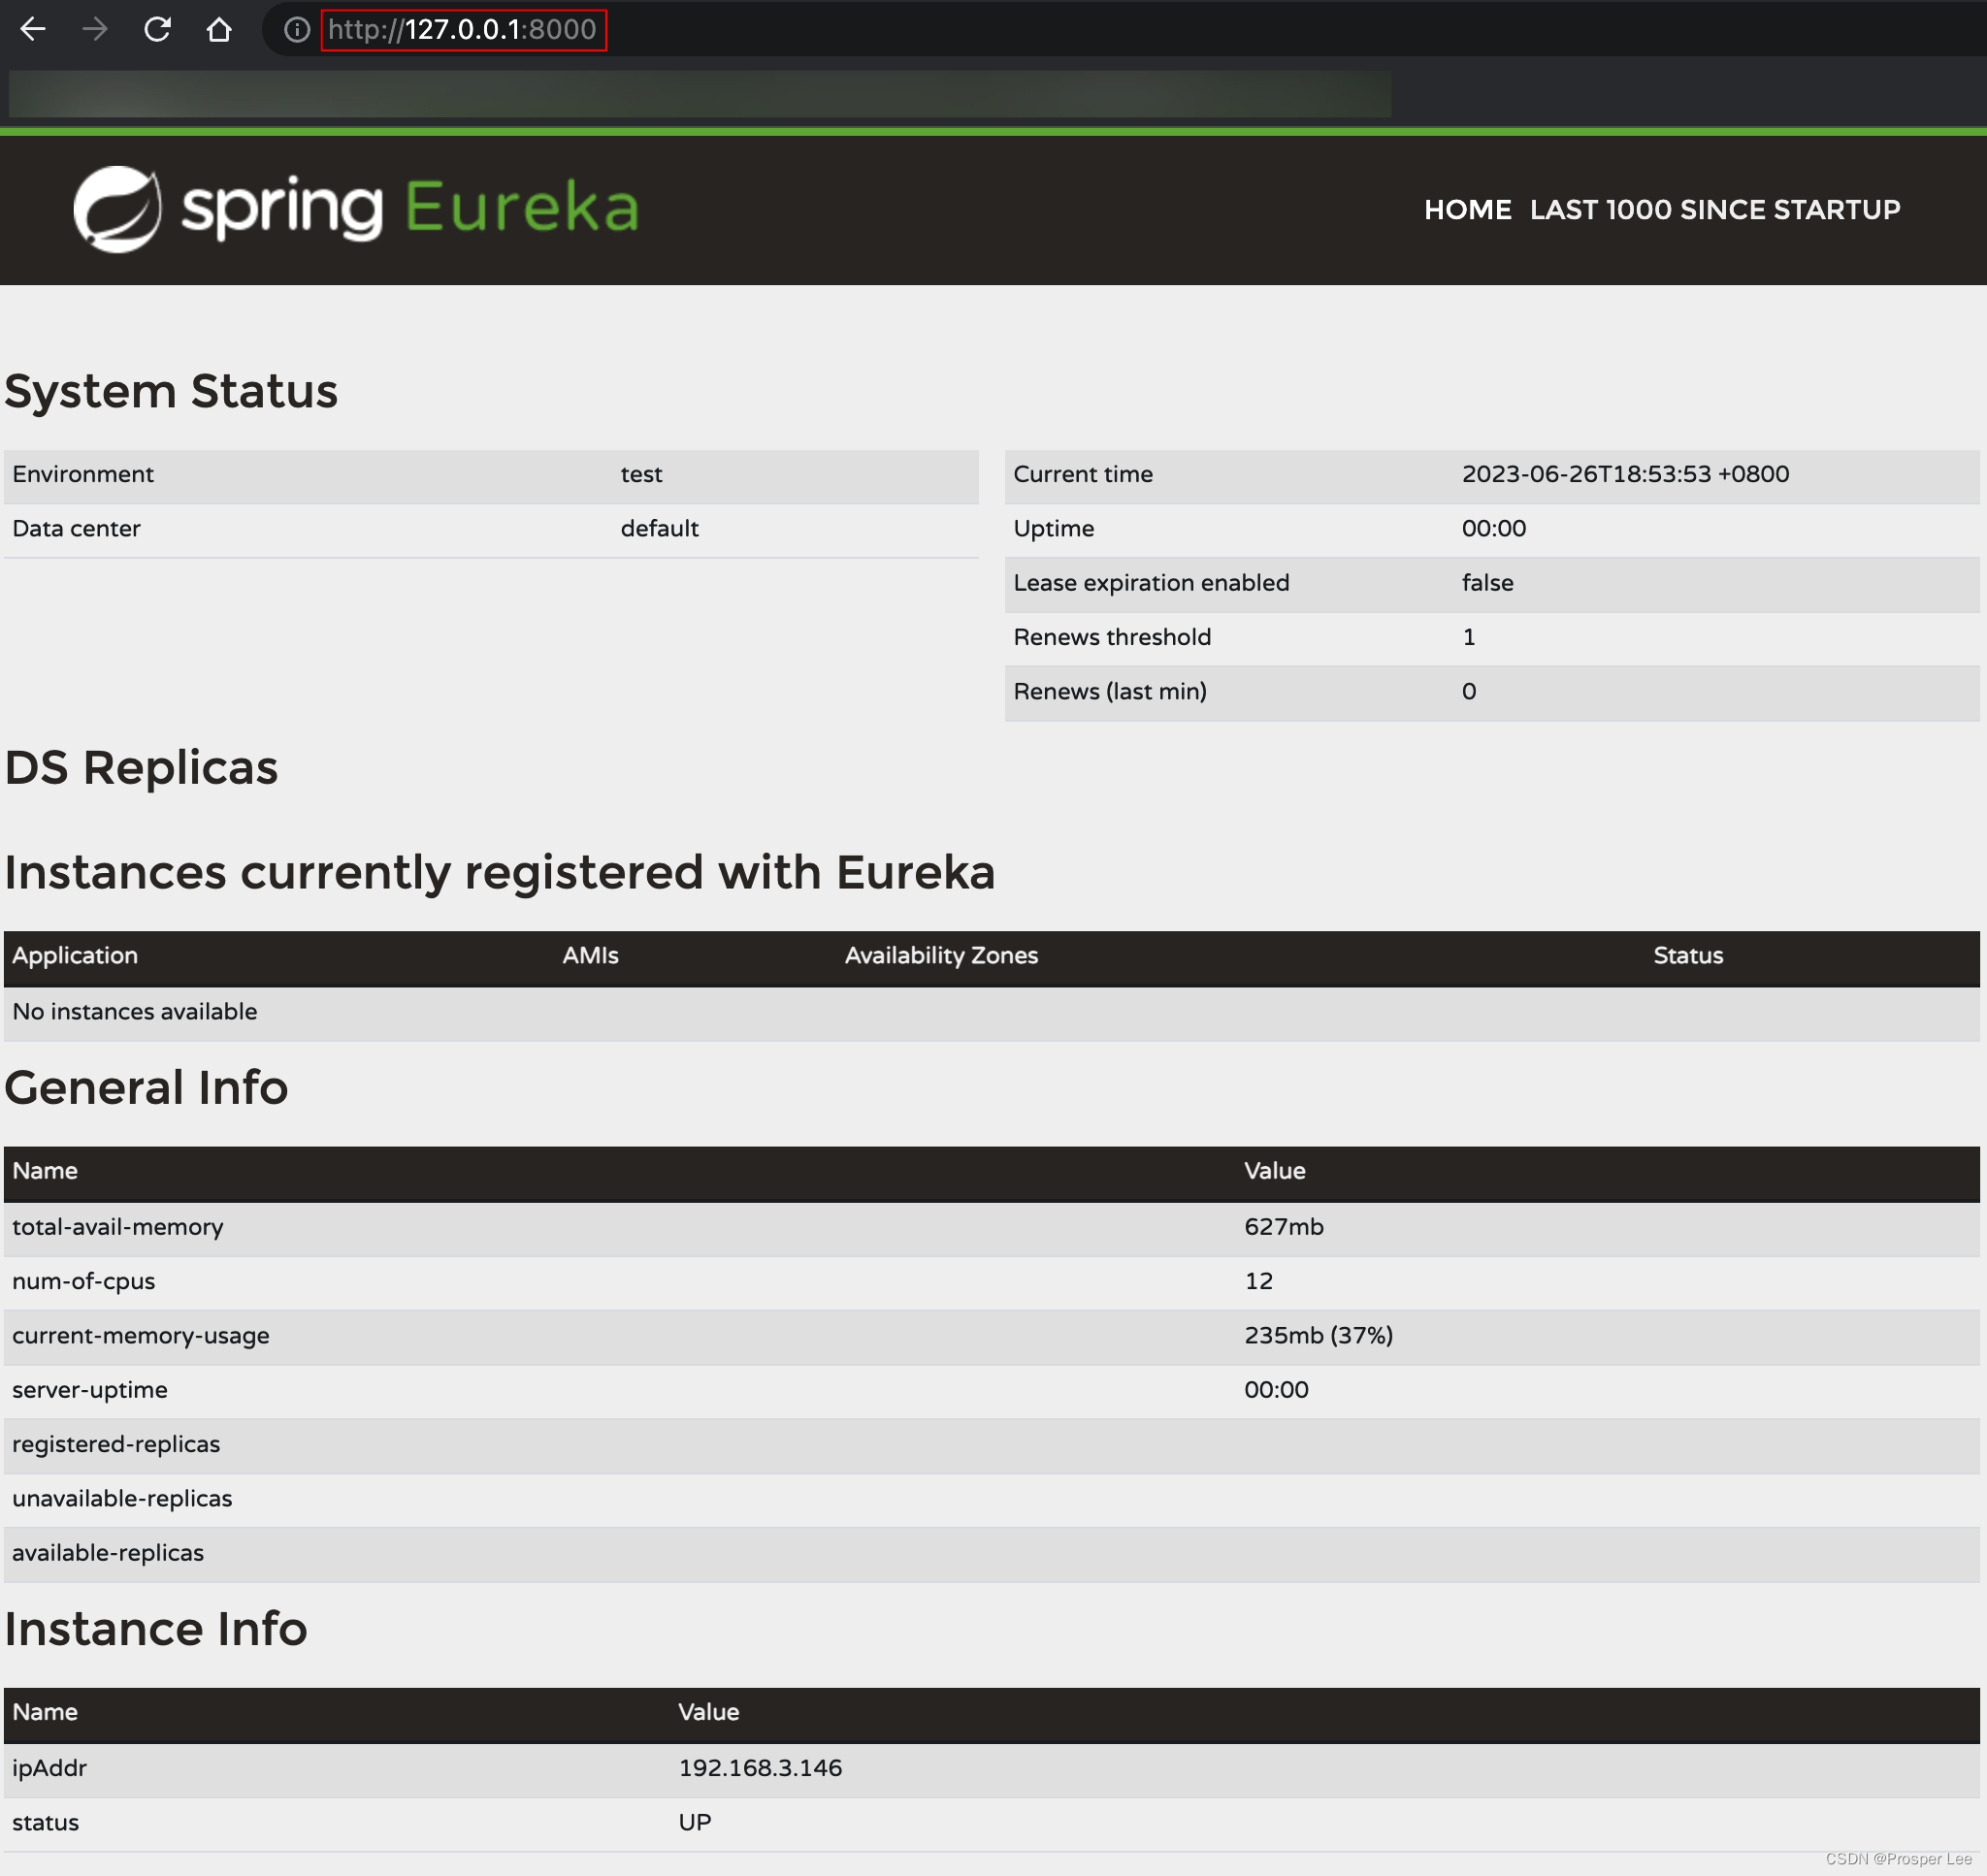The height and width of the screenshot is (1876, 1987).
Task: Click the browser back arrow
Action: [x=33, y=29]
